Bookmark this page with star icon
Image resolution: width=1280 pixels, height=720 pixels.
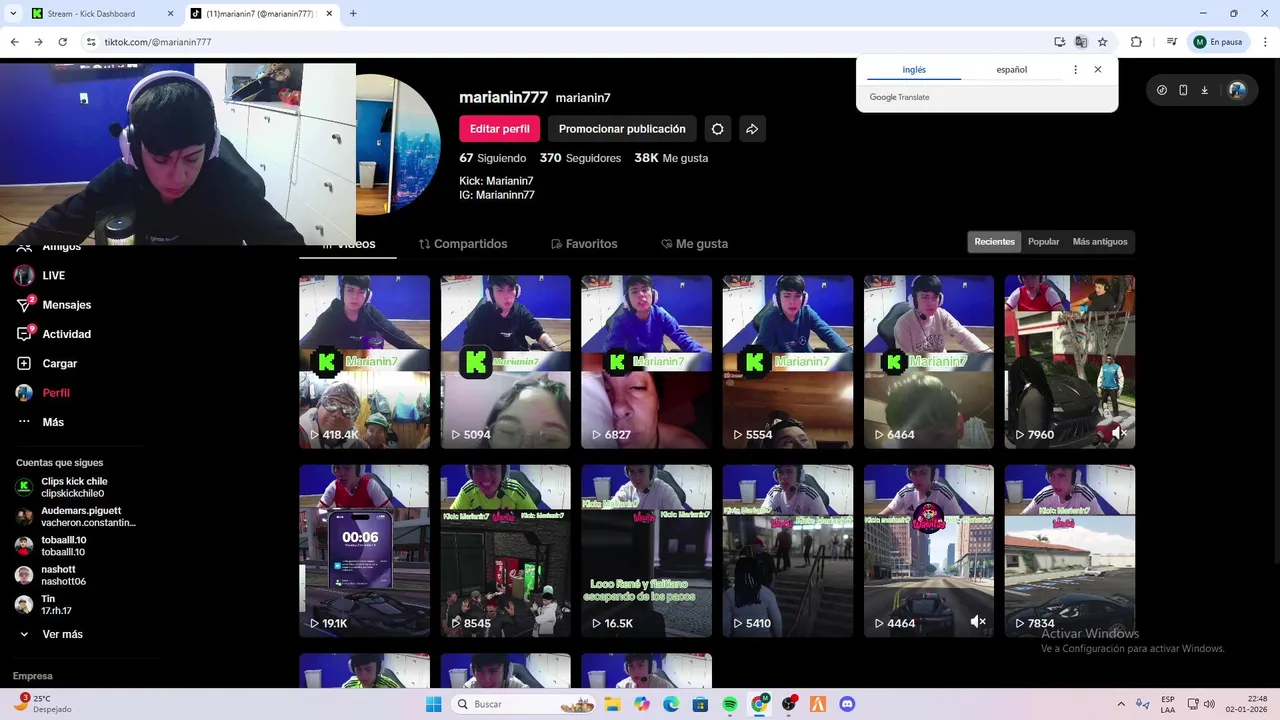tap(1102, 42)
